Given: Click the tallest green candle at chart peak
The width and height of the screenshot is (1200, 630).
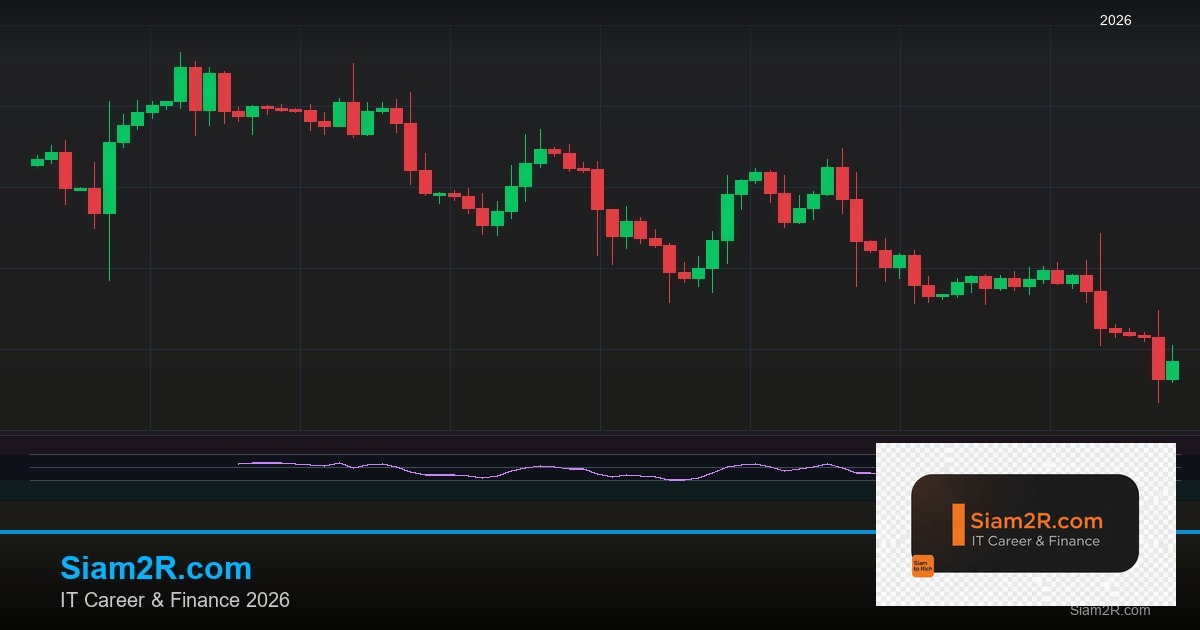Looking at the screenshot, I should coord(180,84).
